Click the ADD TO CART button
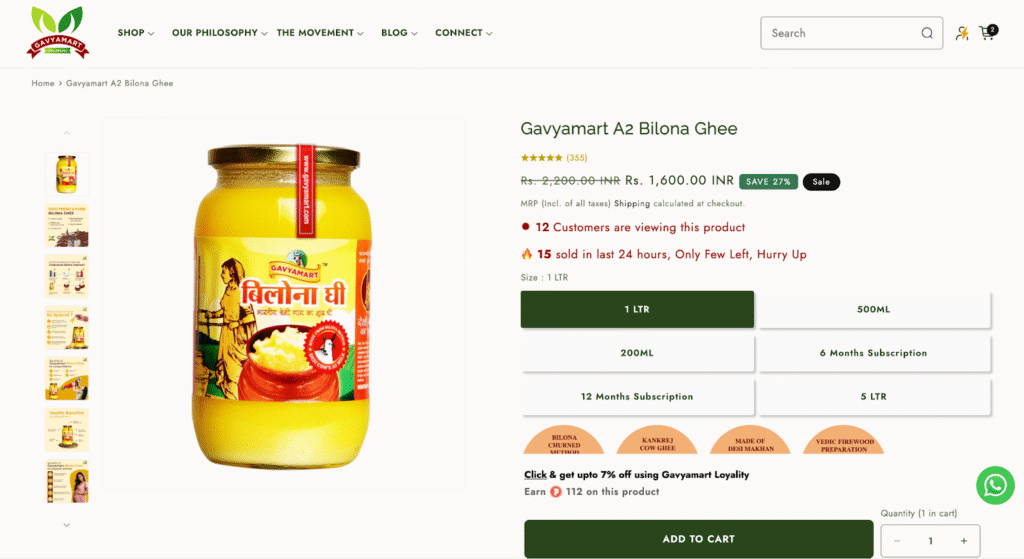The width and height of the screenshot is (1024, 559). point(699,539)
